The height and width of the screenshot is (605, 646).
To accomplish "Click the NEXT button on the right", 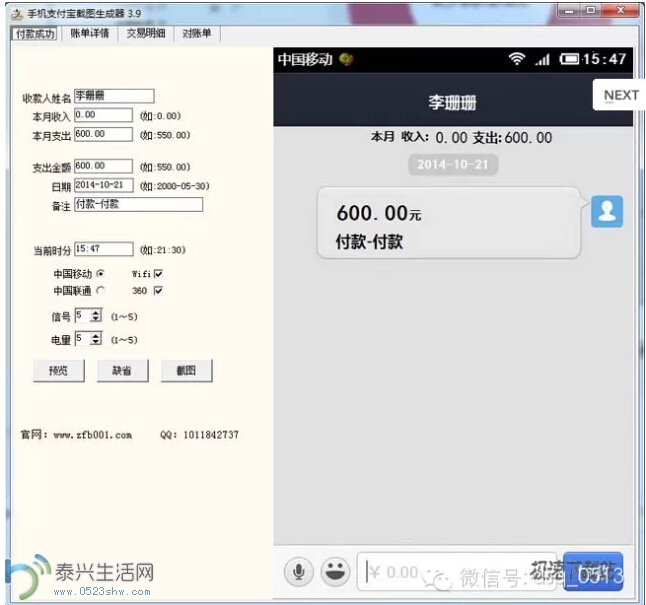I will click(620, 95).
